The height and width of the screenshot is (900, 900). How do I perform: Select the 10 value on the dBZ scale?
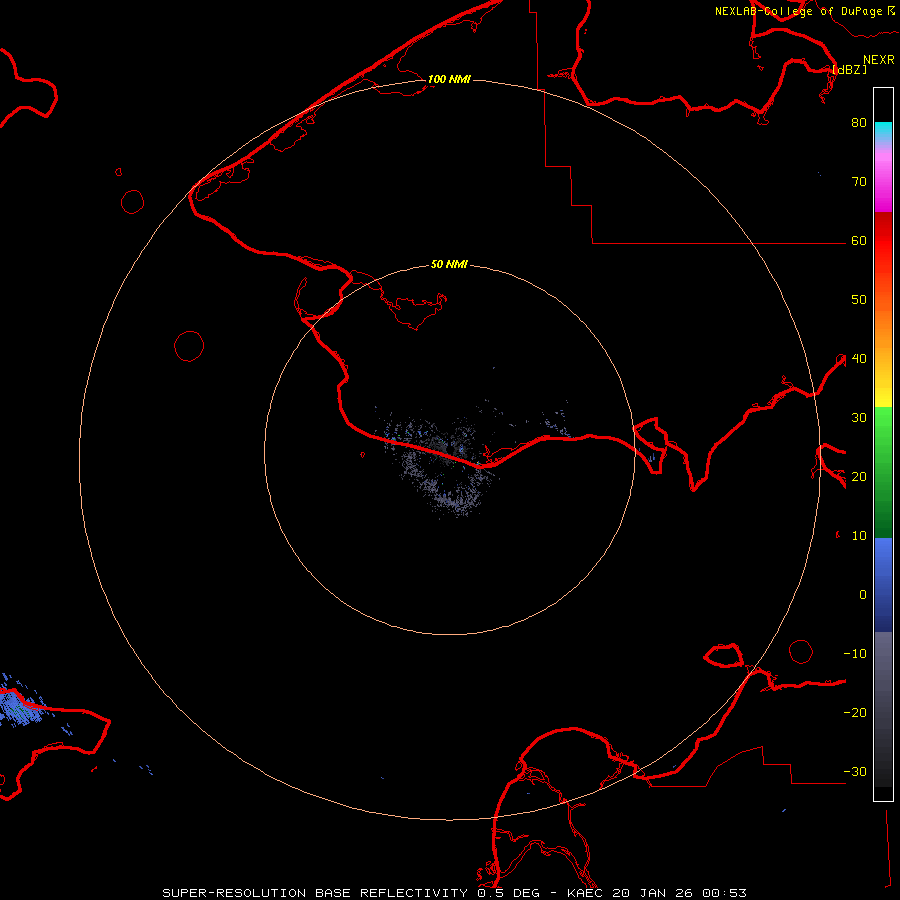click(859, 536)
